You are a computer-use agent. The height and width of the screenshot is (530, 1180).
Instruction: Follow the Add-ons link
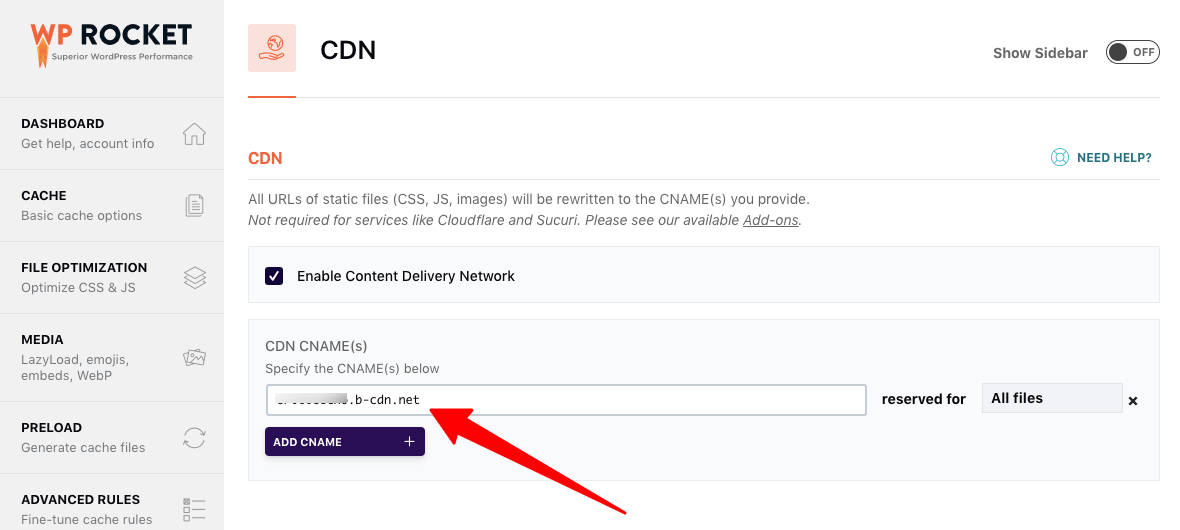770,220
